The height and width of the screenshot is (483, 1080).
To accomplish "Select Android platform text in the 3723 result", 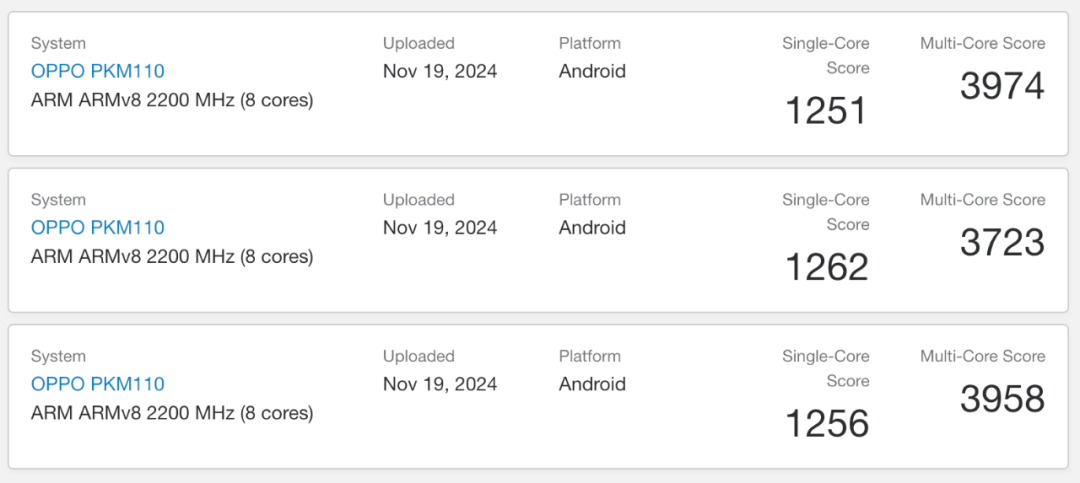I will tap(592, 228).
